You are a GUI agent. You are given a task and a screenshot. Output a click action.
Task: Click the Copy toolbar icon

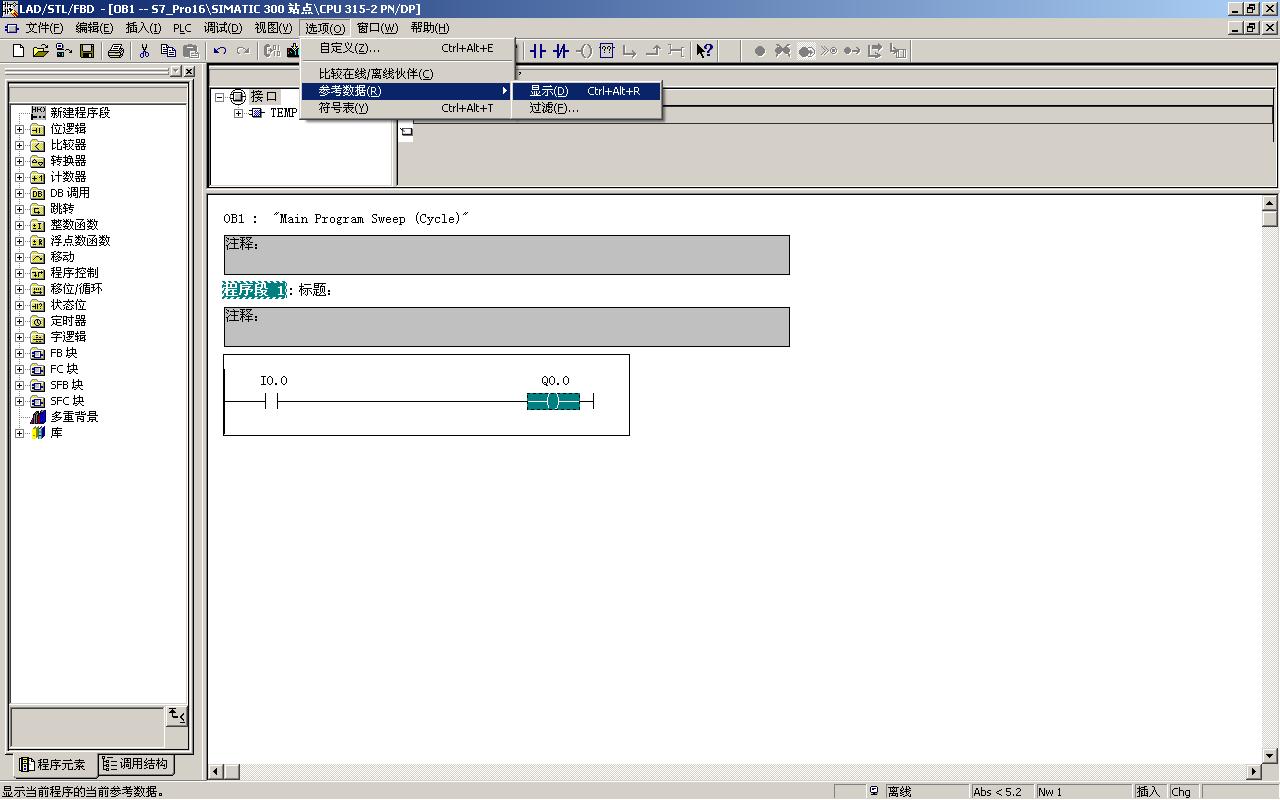click(168, 51)
